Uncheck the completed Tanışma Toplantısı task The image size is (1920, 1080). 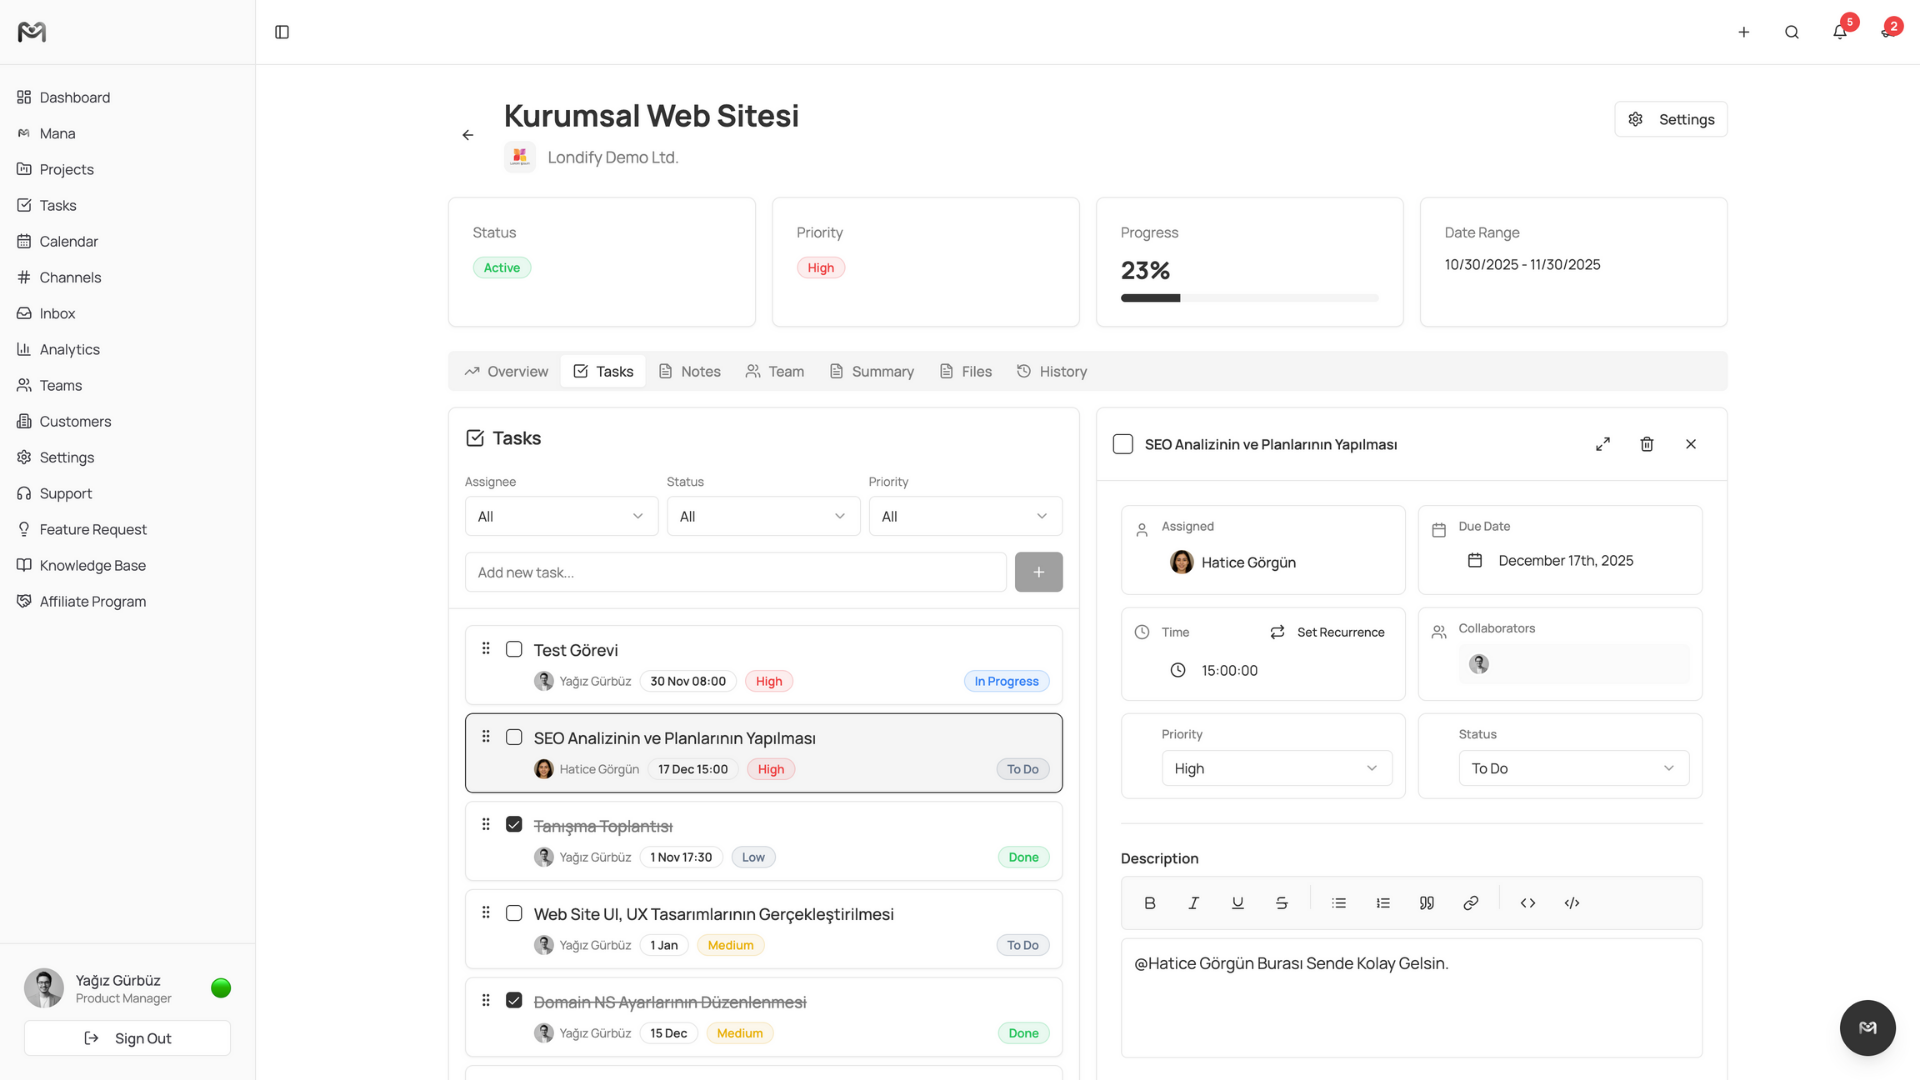pyautogui.click(x=514, y=824)
